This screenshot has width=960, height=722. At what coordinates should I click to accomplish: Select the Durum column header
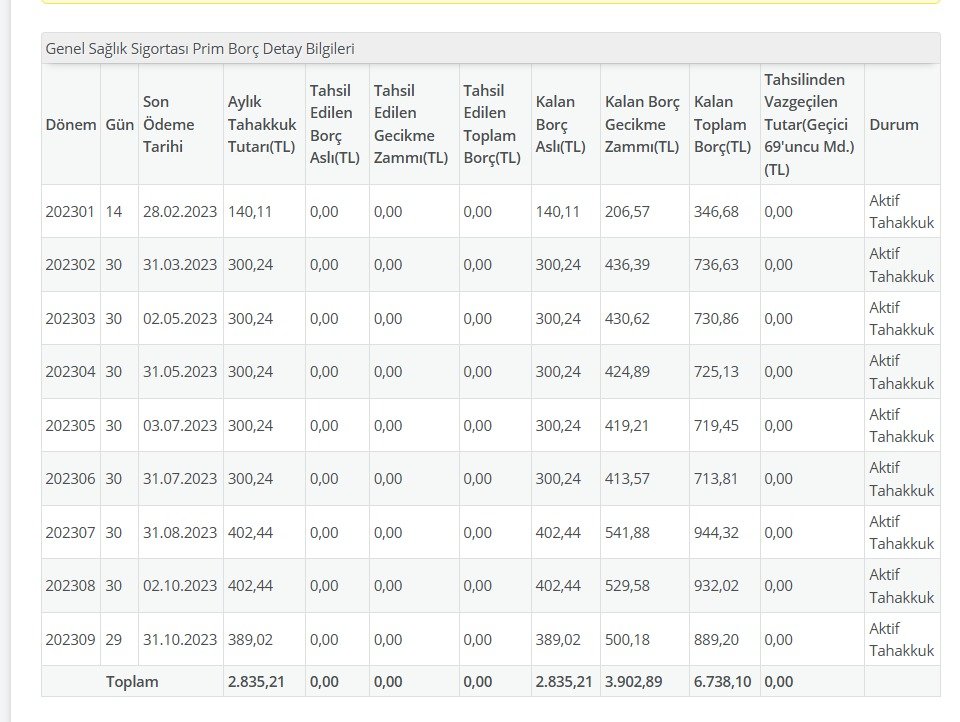coord(893,125)
